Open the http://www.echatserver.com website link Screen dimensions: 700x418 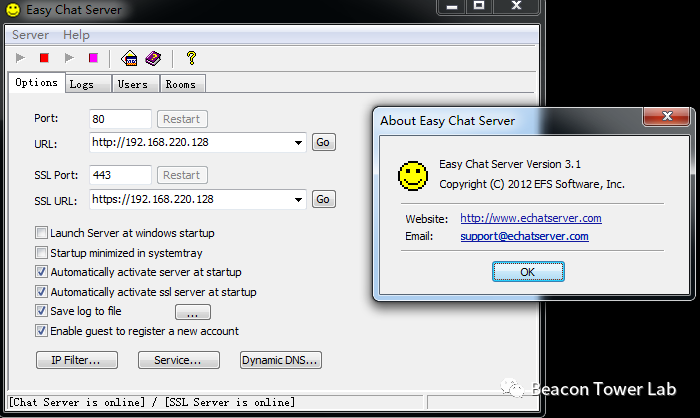point(531,218)
